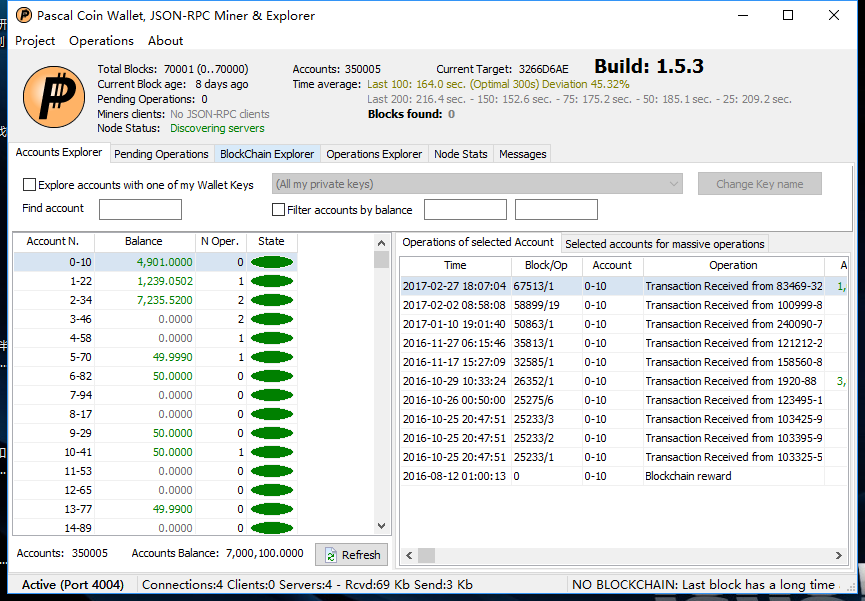Click the accounts list scroll down arrow
This screenshot has height=601, width=865.
click(x=381, y=526)
